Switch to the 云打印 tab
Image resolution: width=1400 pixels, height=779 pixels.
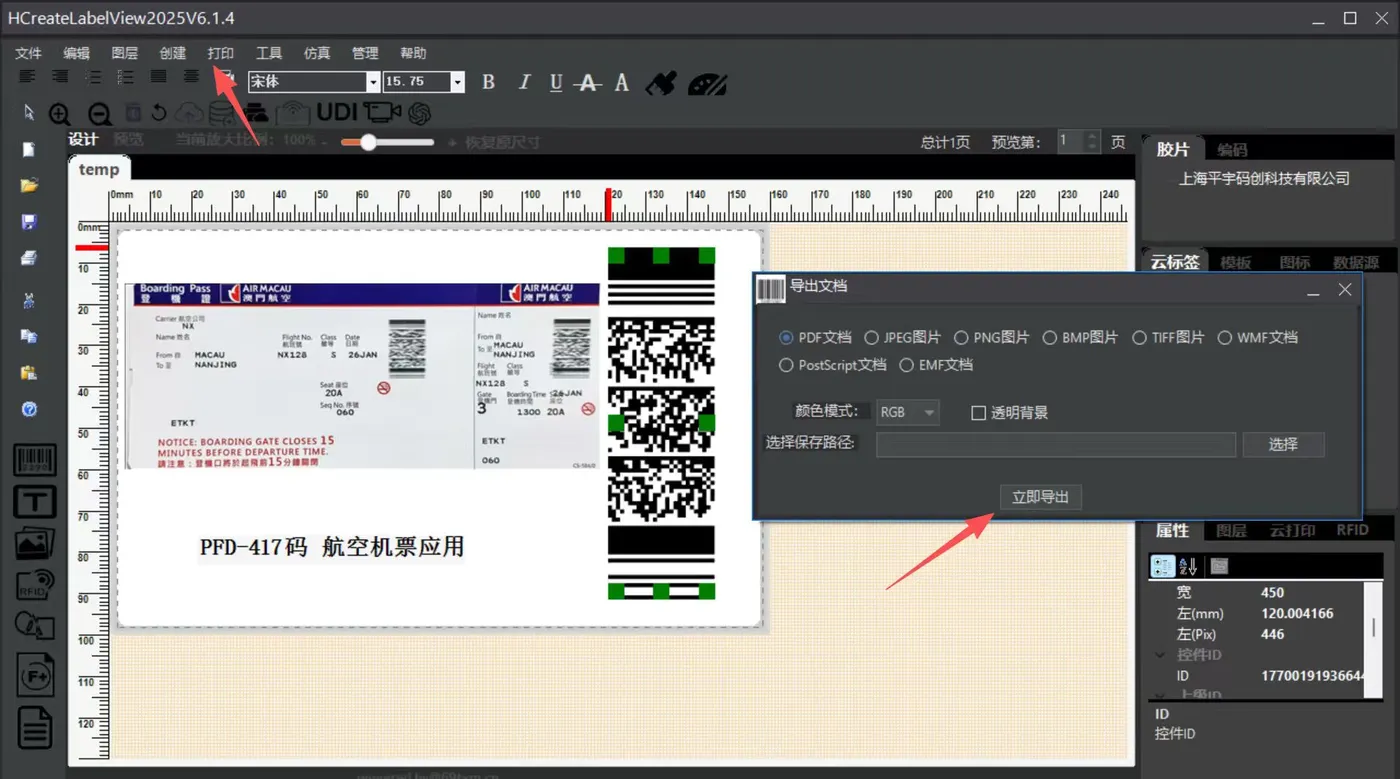[x=1293, y=530]
